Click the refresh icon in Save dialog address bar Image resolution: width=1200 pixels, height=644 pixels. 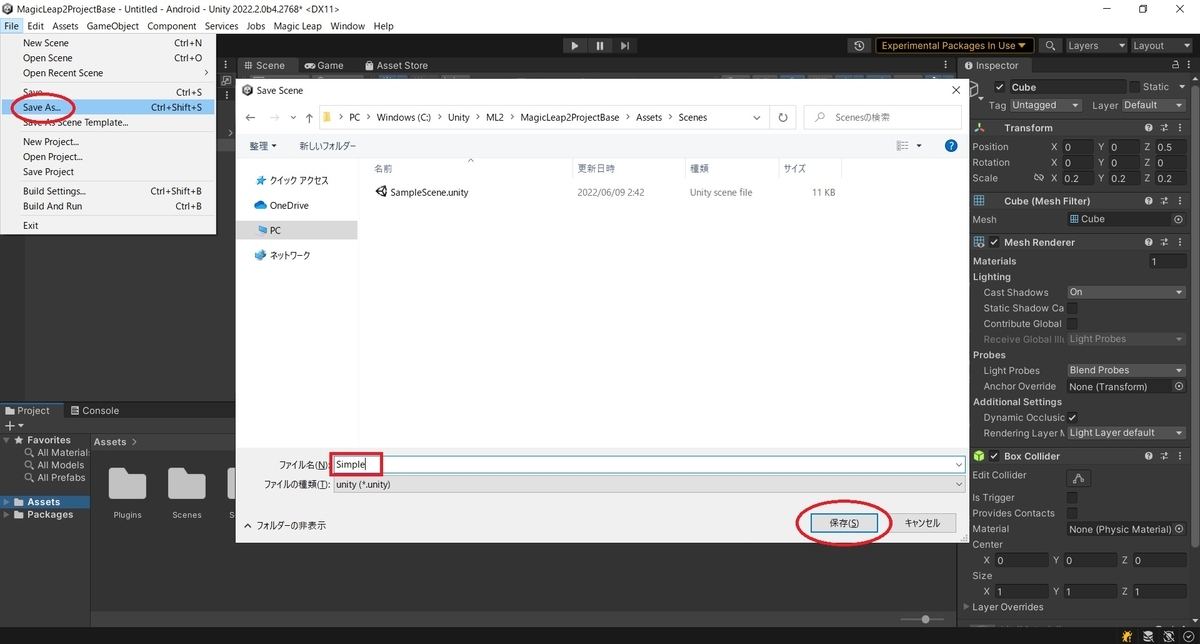783,117
